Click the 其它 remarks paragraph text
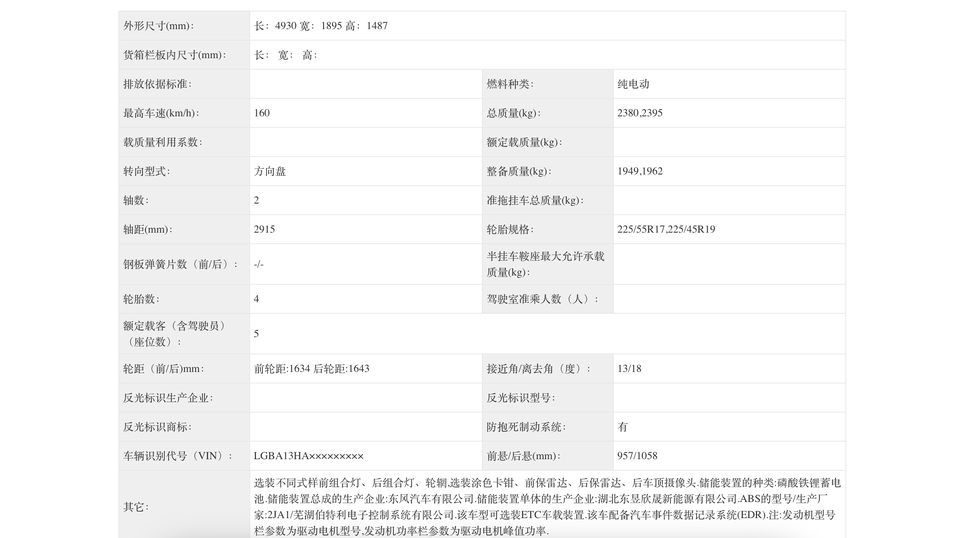Screen dimensions: 960x538 tap(547, 506)
